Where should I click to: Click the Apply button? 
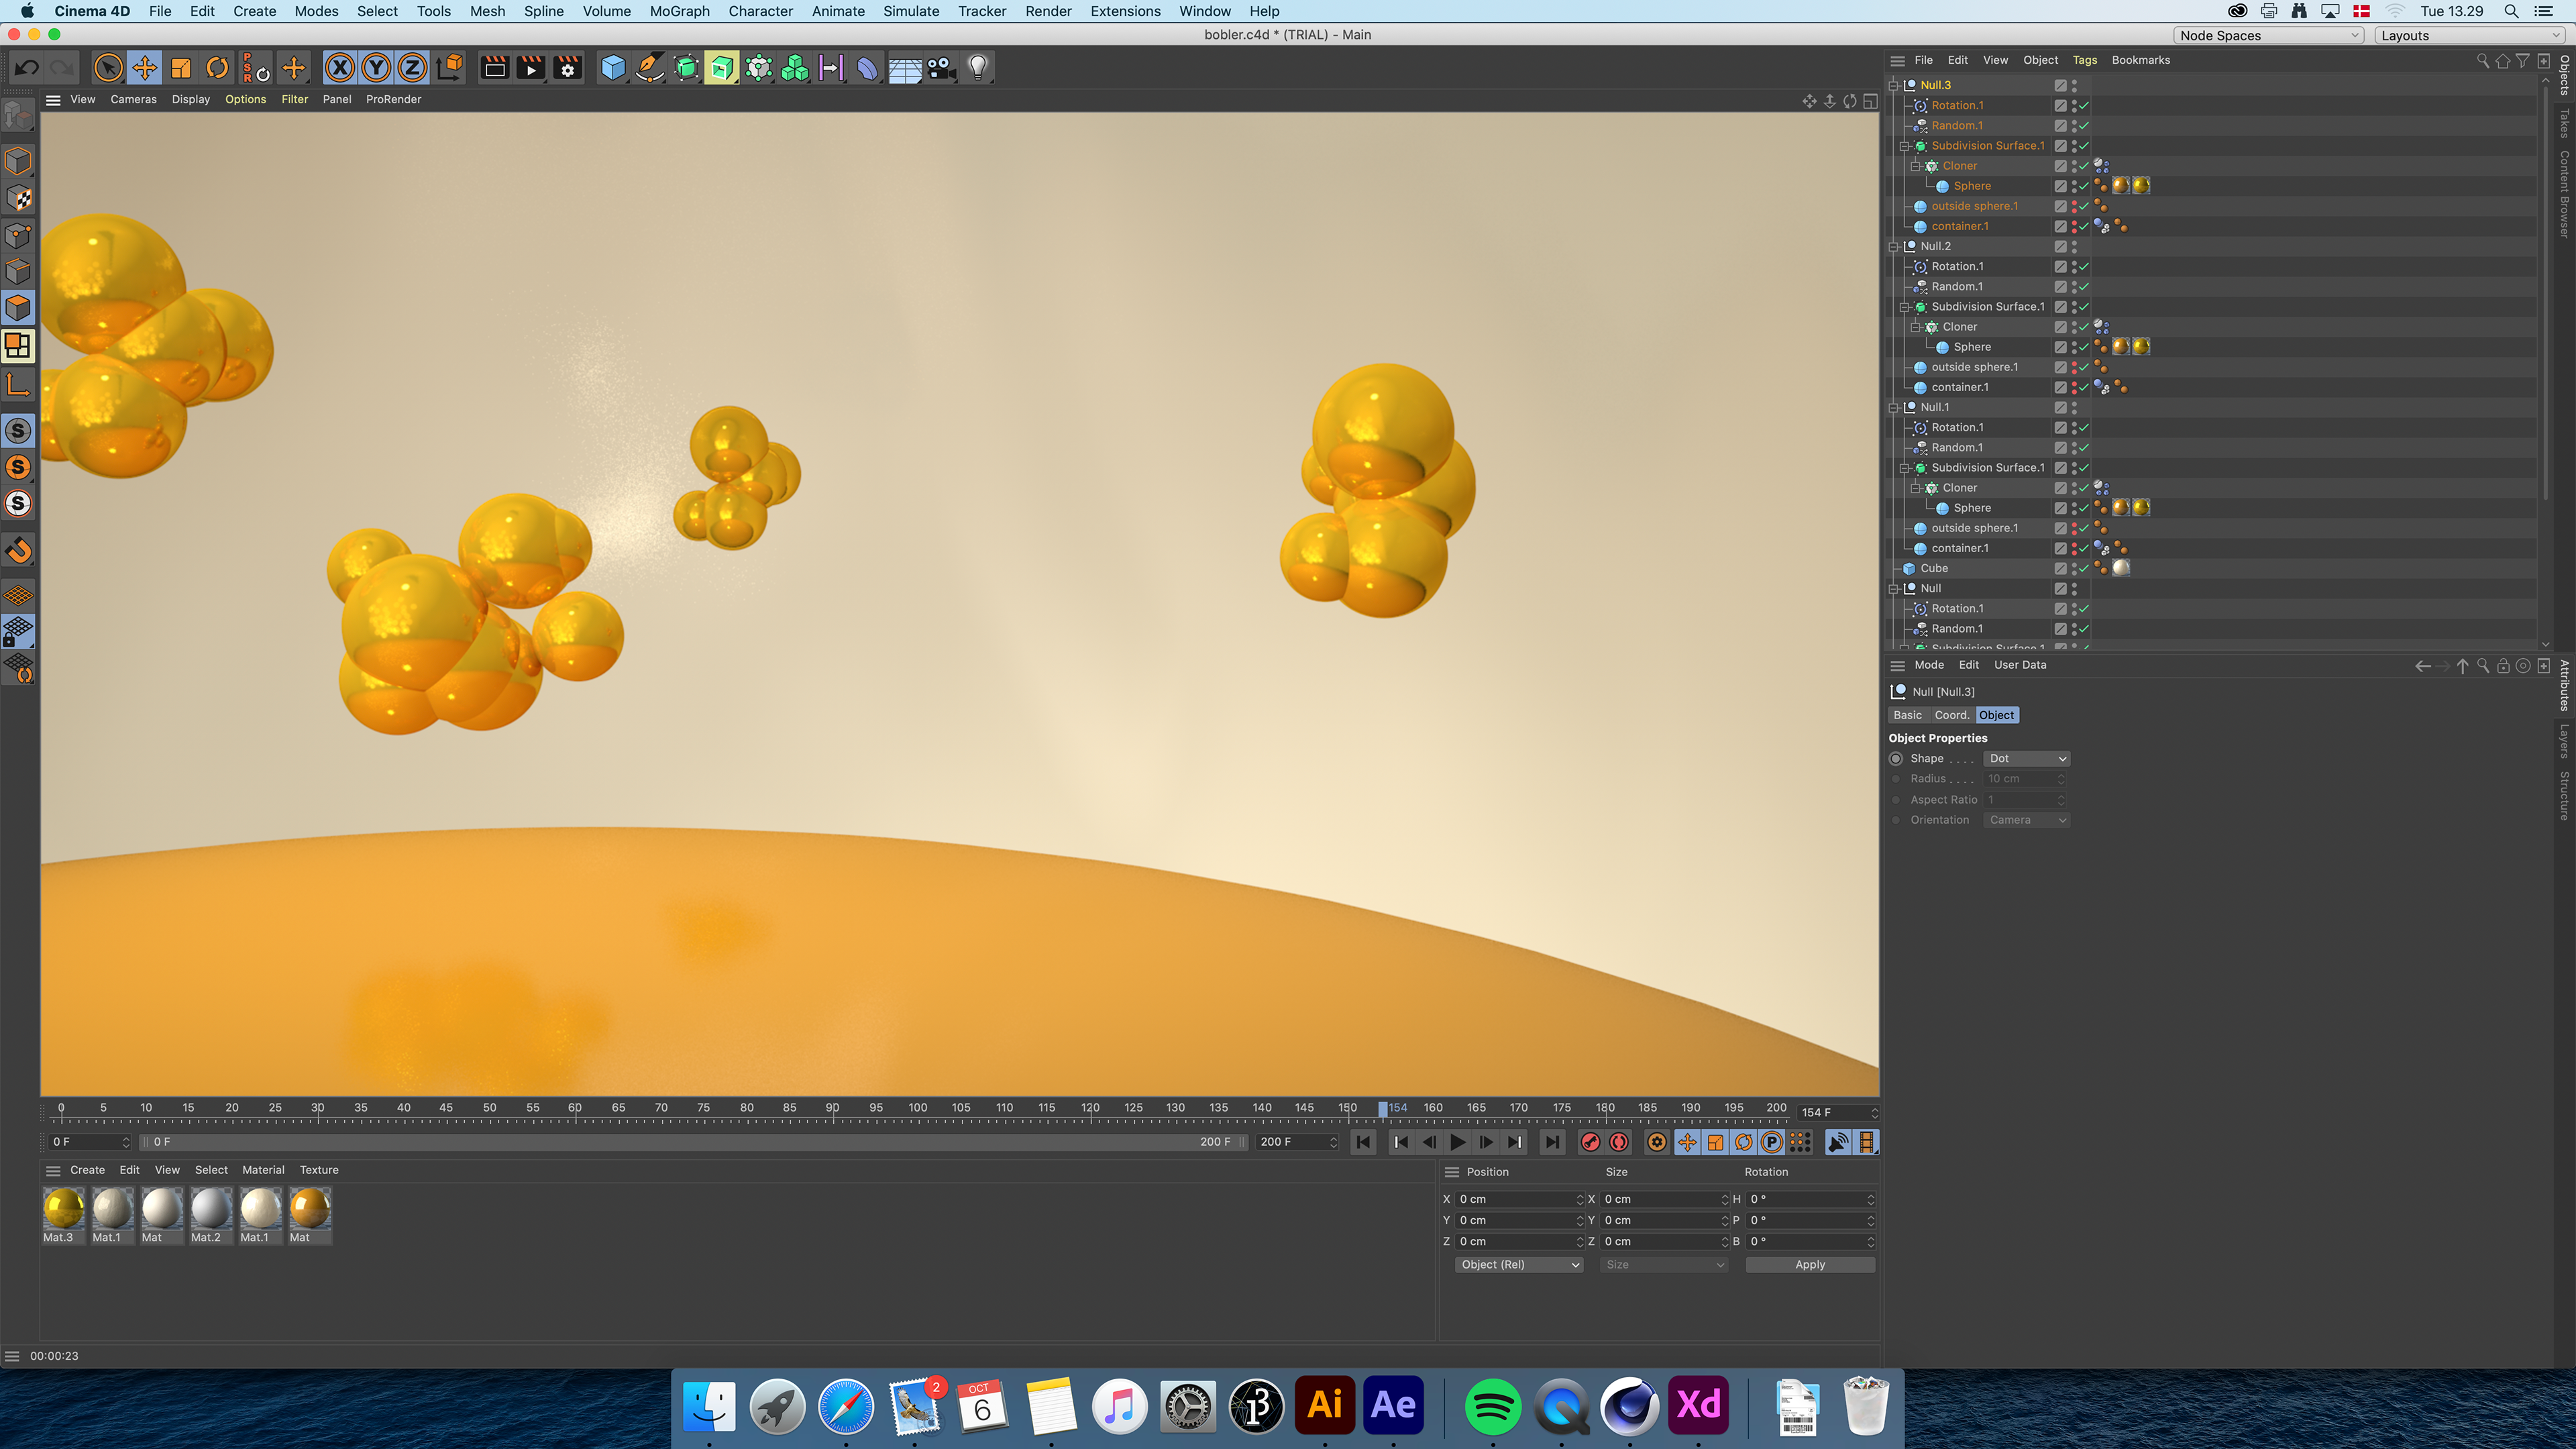click(x=1809, y=1264)
